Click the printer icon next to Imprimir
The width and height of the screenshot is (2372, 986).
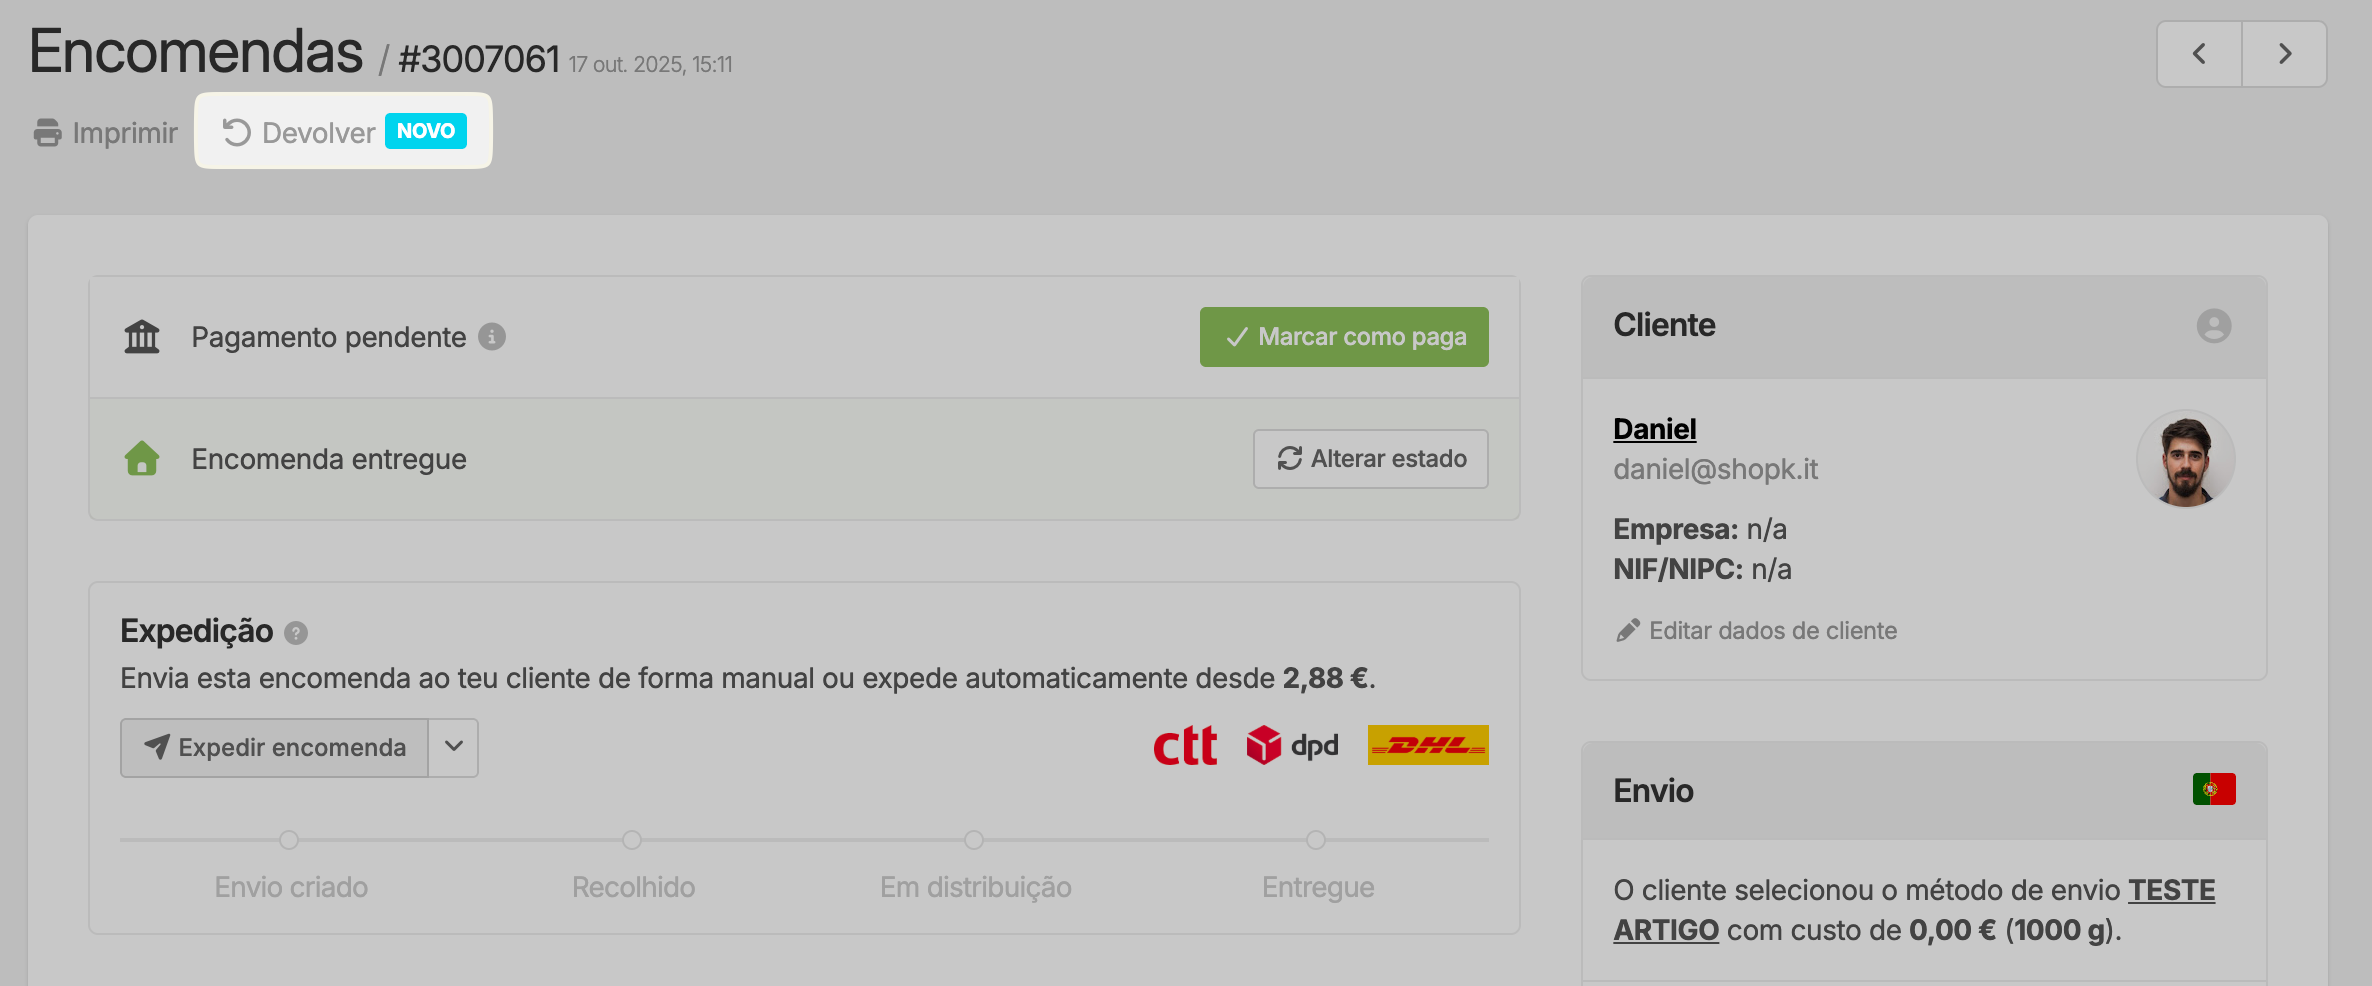point(47,132)
